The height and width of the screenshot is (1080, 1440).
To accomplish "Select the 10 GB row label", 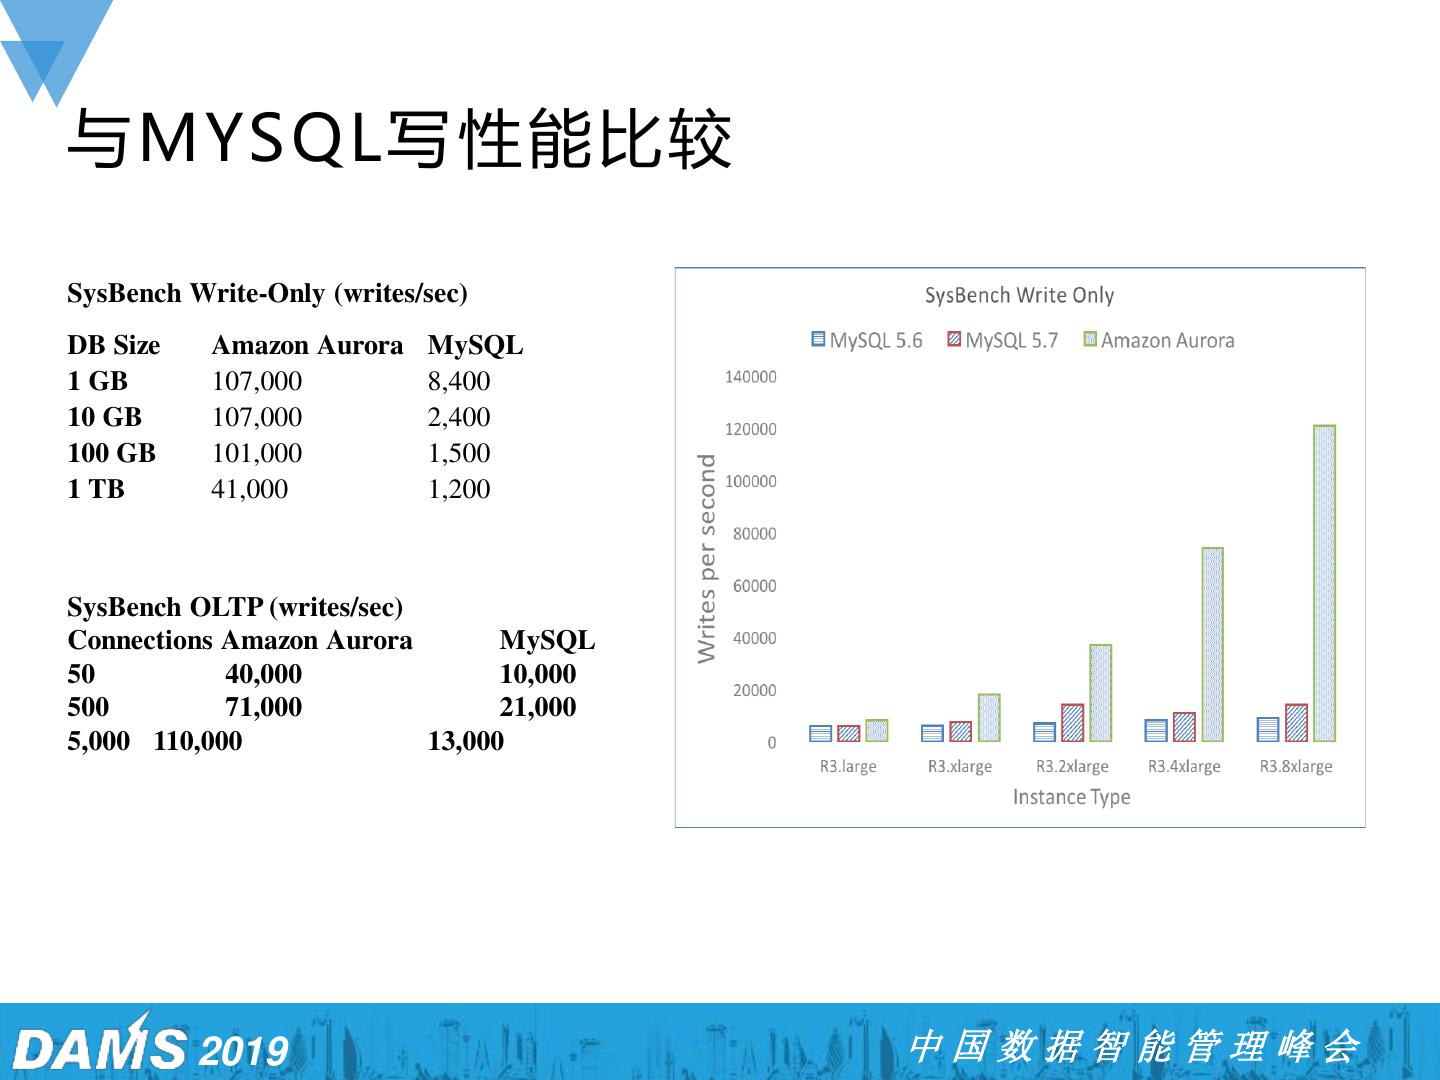I will 105,417.
